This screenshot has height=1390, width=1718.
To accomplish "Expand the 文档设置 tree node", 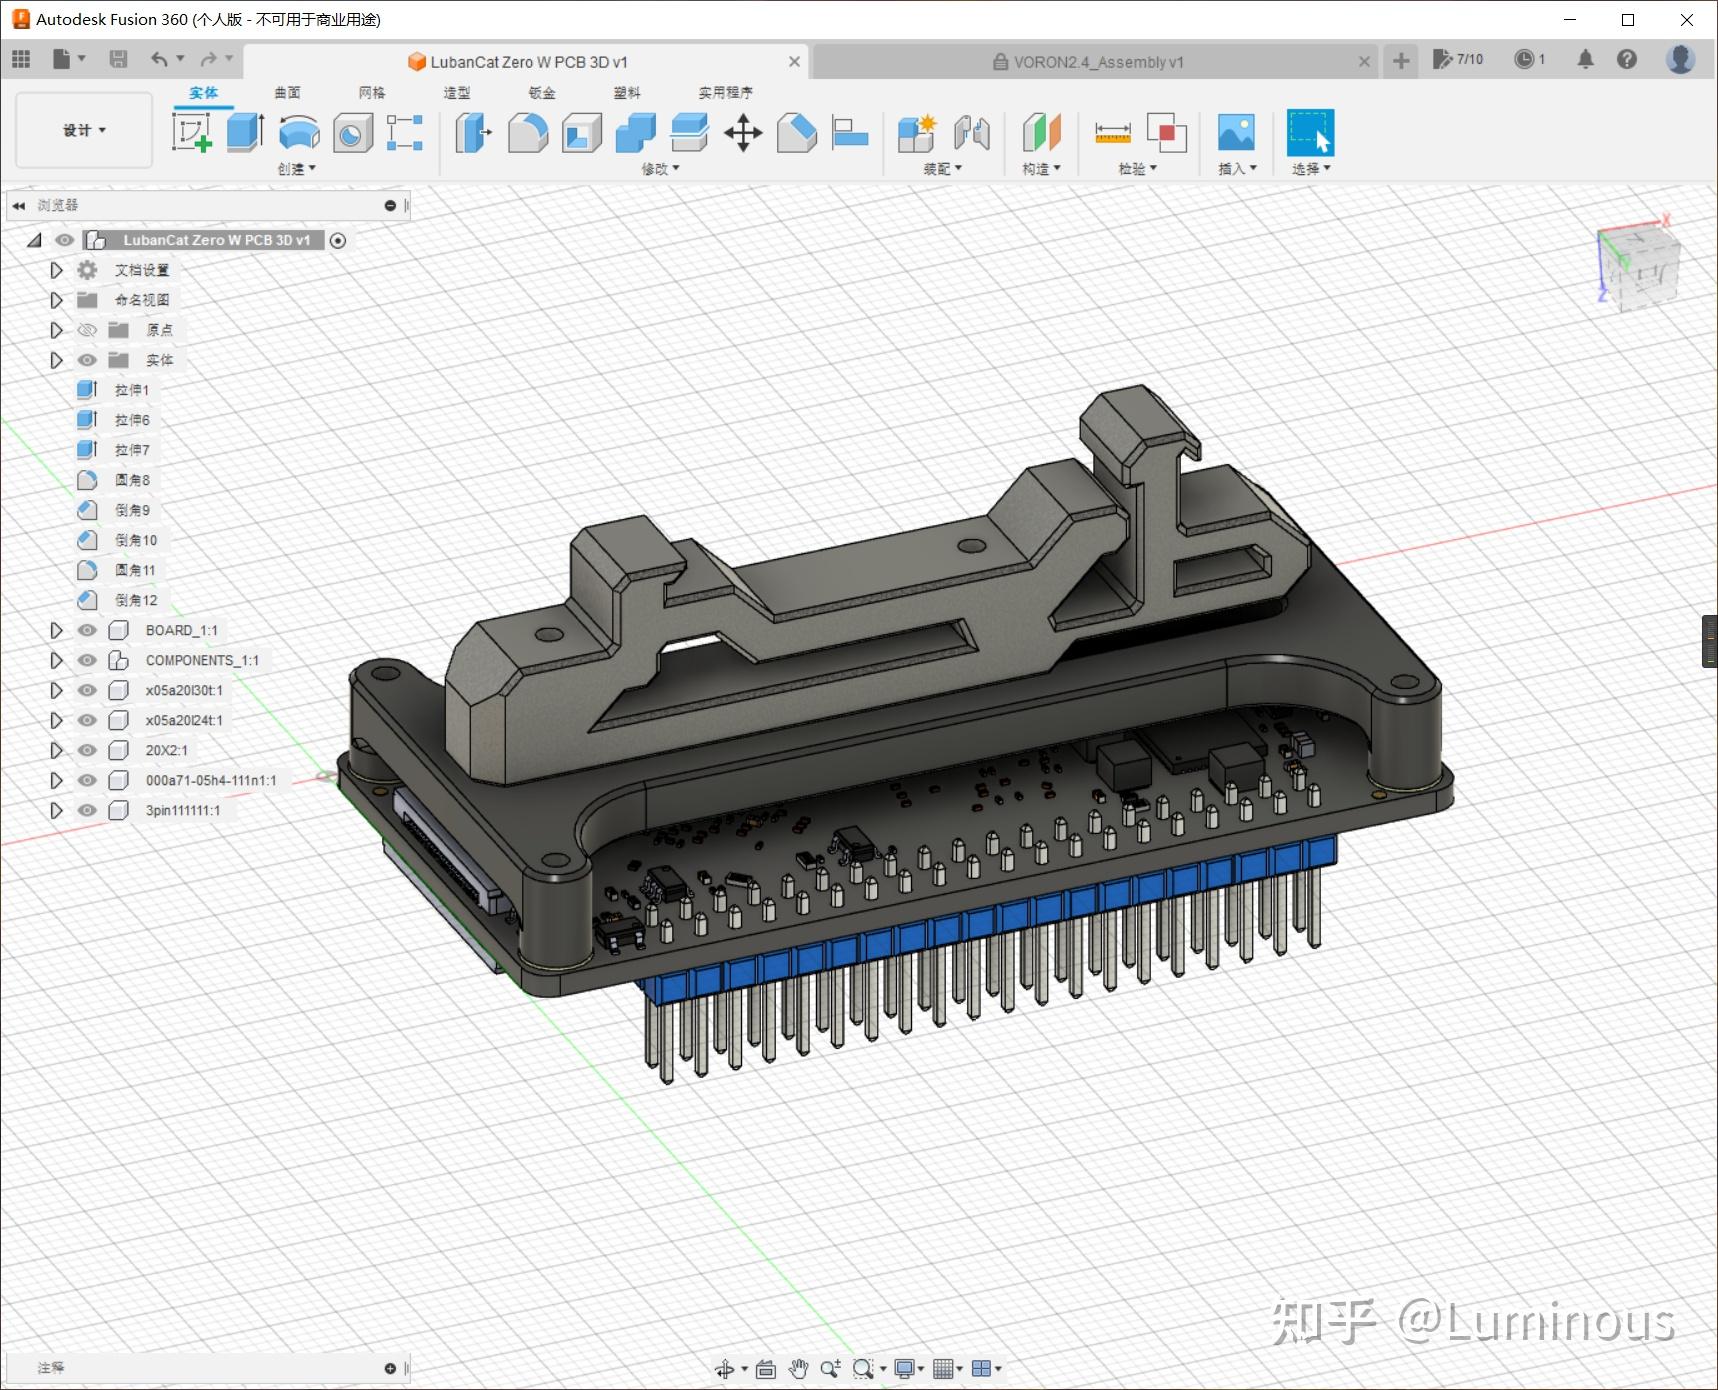I will [56, 270].
